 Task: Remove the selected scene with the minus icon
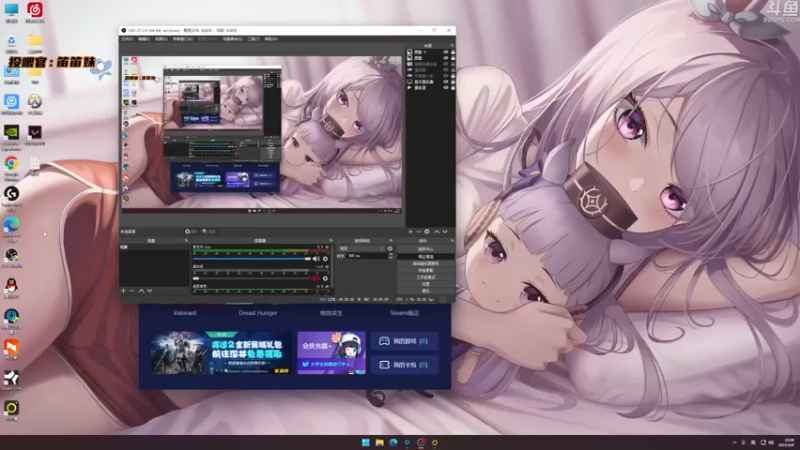coord(132,290)
